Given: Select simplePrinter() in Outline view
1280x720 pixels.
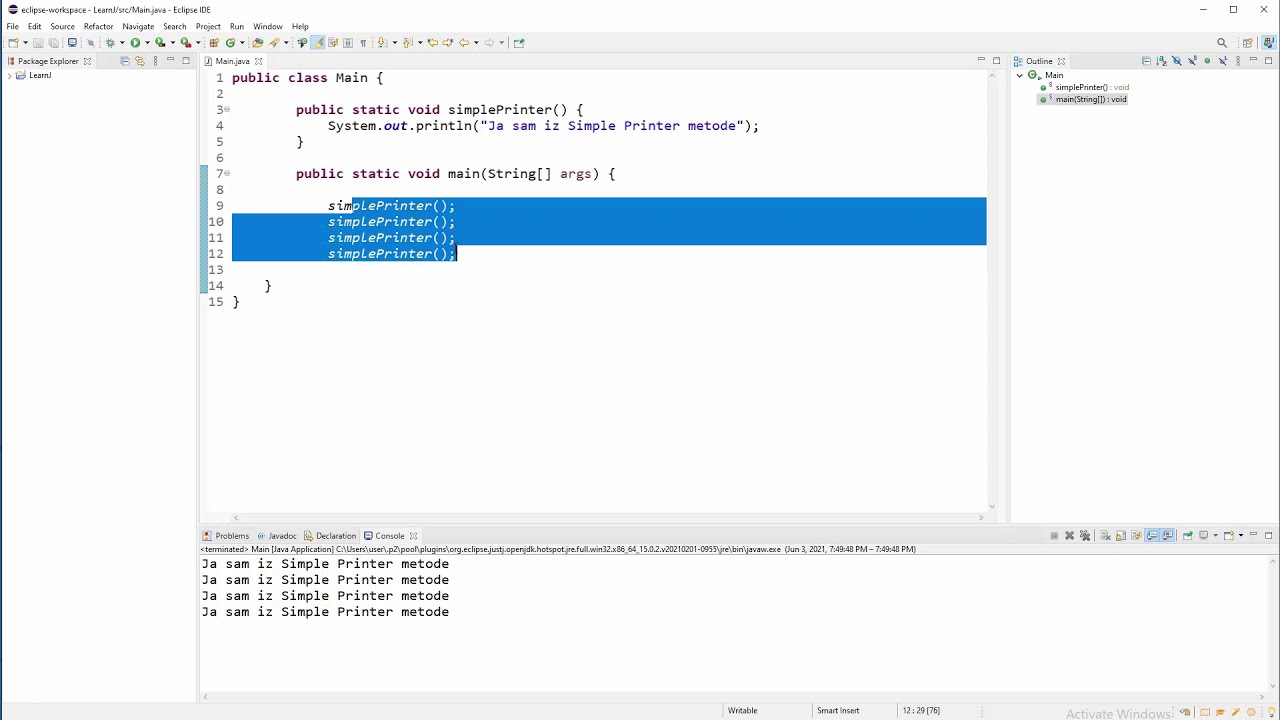Looking at the screenshot, I should (1084, 87).
